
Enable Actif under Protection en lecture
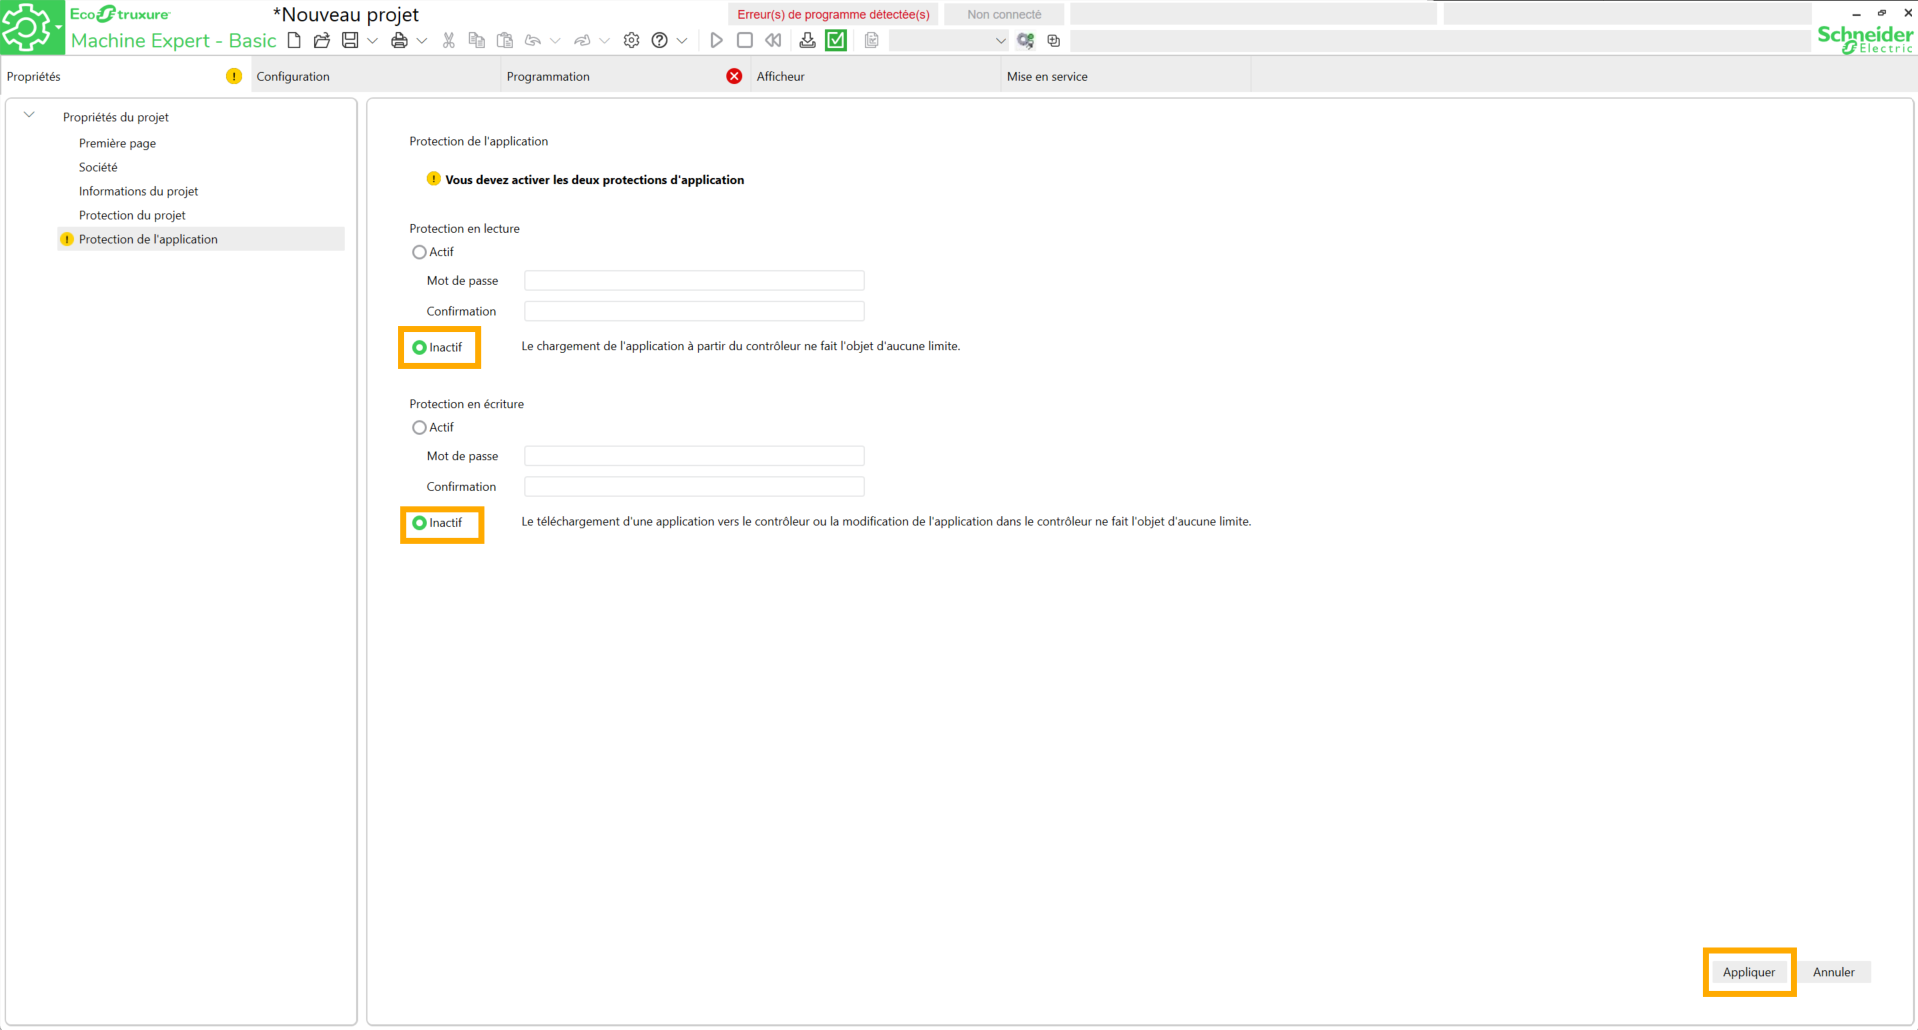coord(419,252)
